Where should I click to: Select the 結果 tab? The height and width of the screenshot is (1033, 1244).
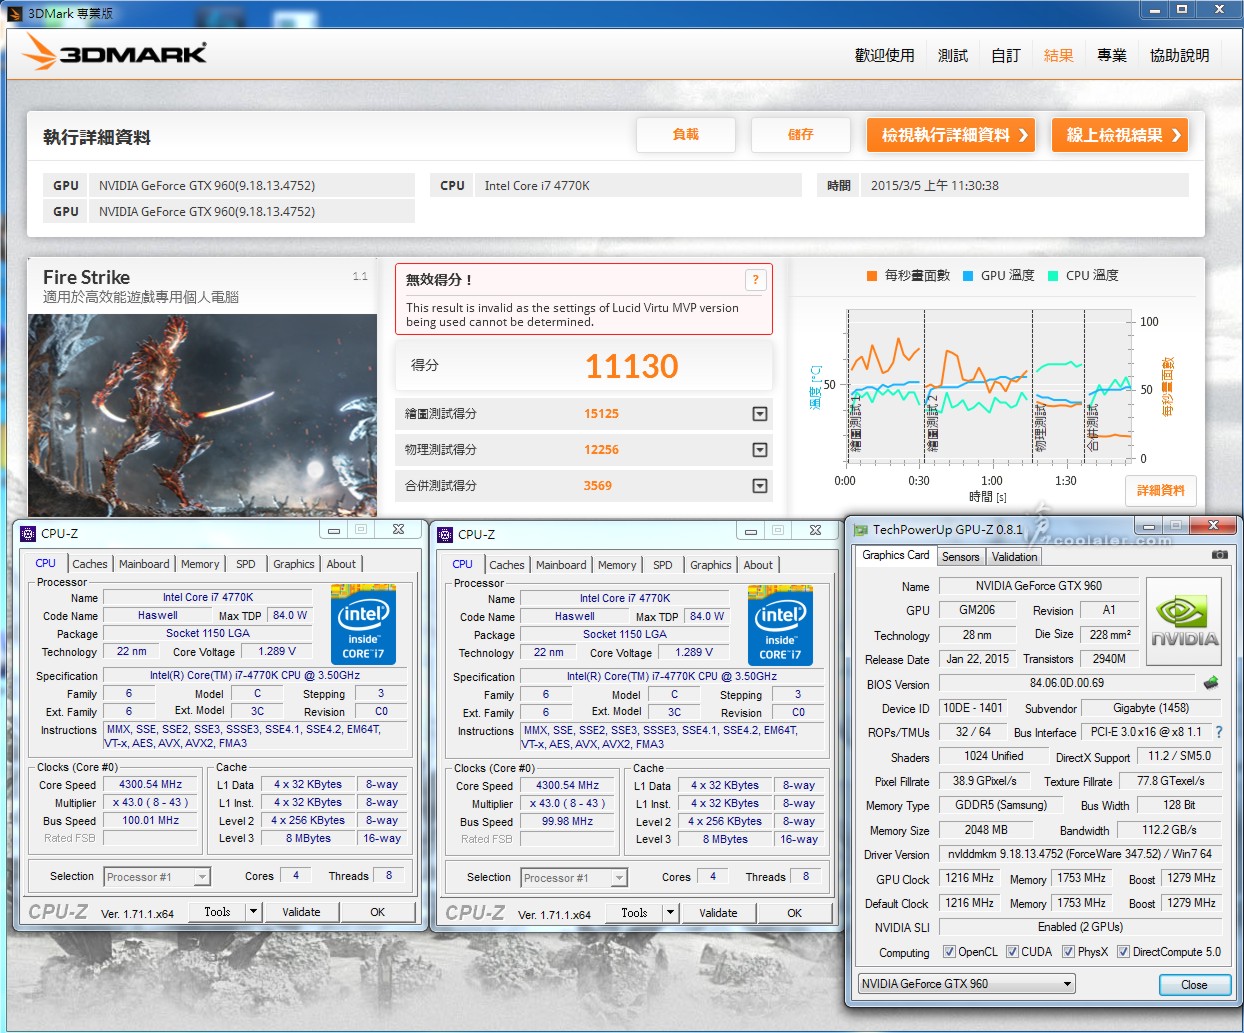pyautogui.click(x=1058, y=56)
